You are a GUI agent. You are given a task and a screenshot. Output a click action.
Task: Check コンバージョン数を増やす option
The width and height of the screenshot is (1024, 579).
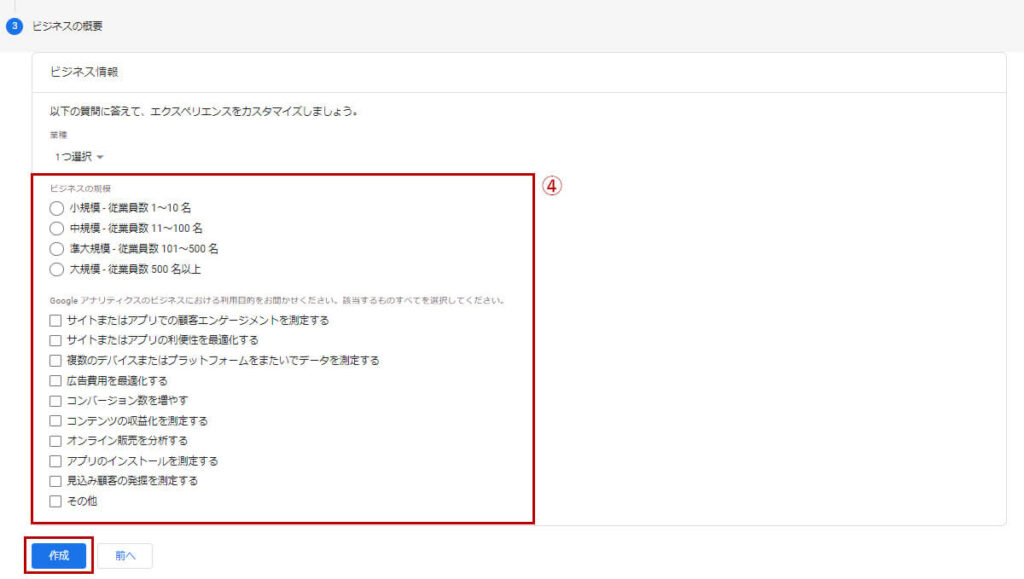click(x=56, y=401)
